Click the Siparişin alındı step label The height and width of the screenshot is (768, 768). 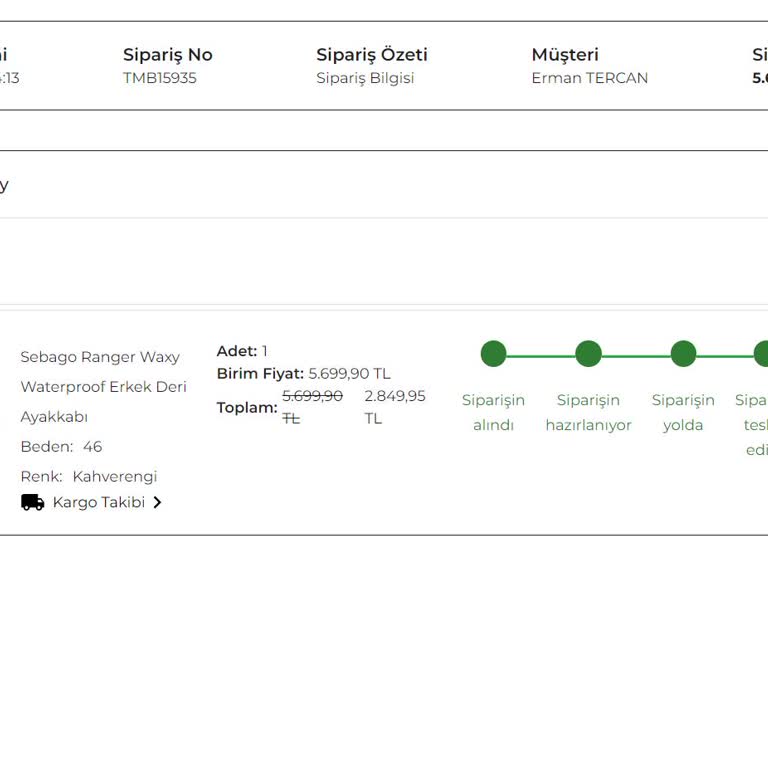click(493, 412)
